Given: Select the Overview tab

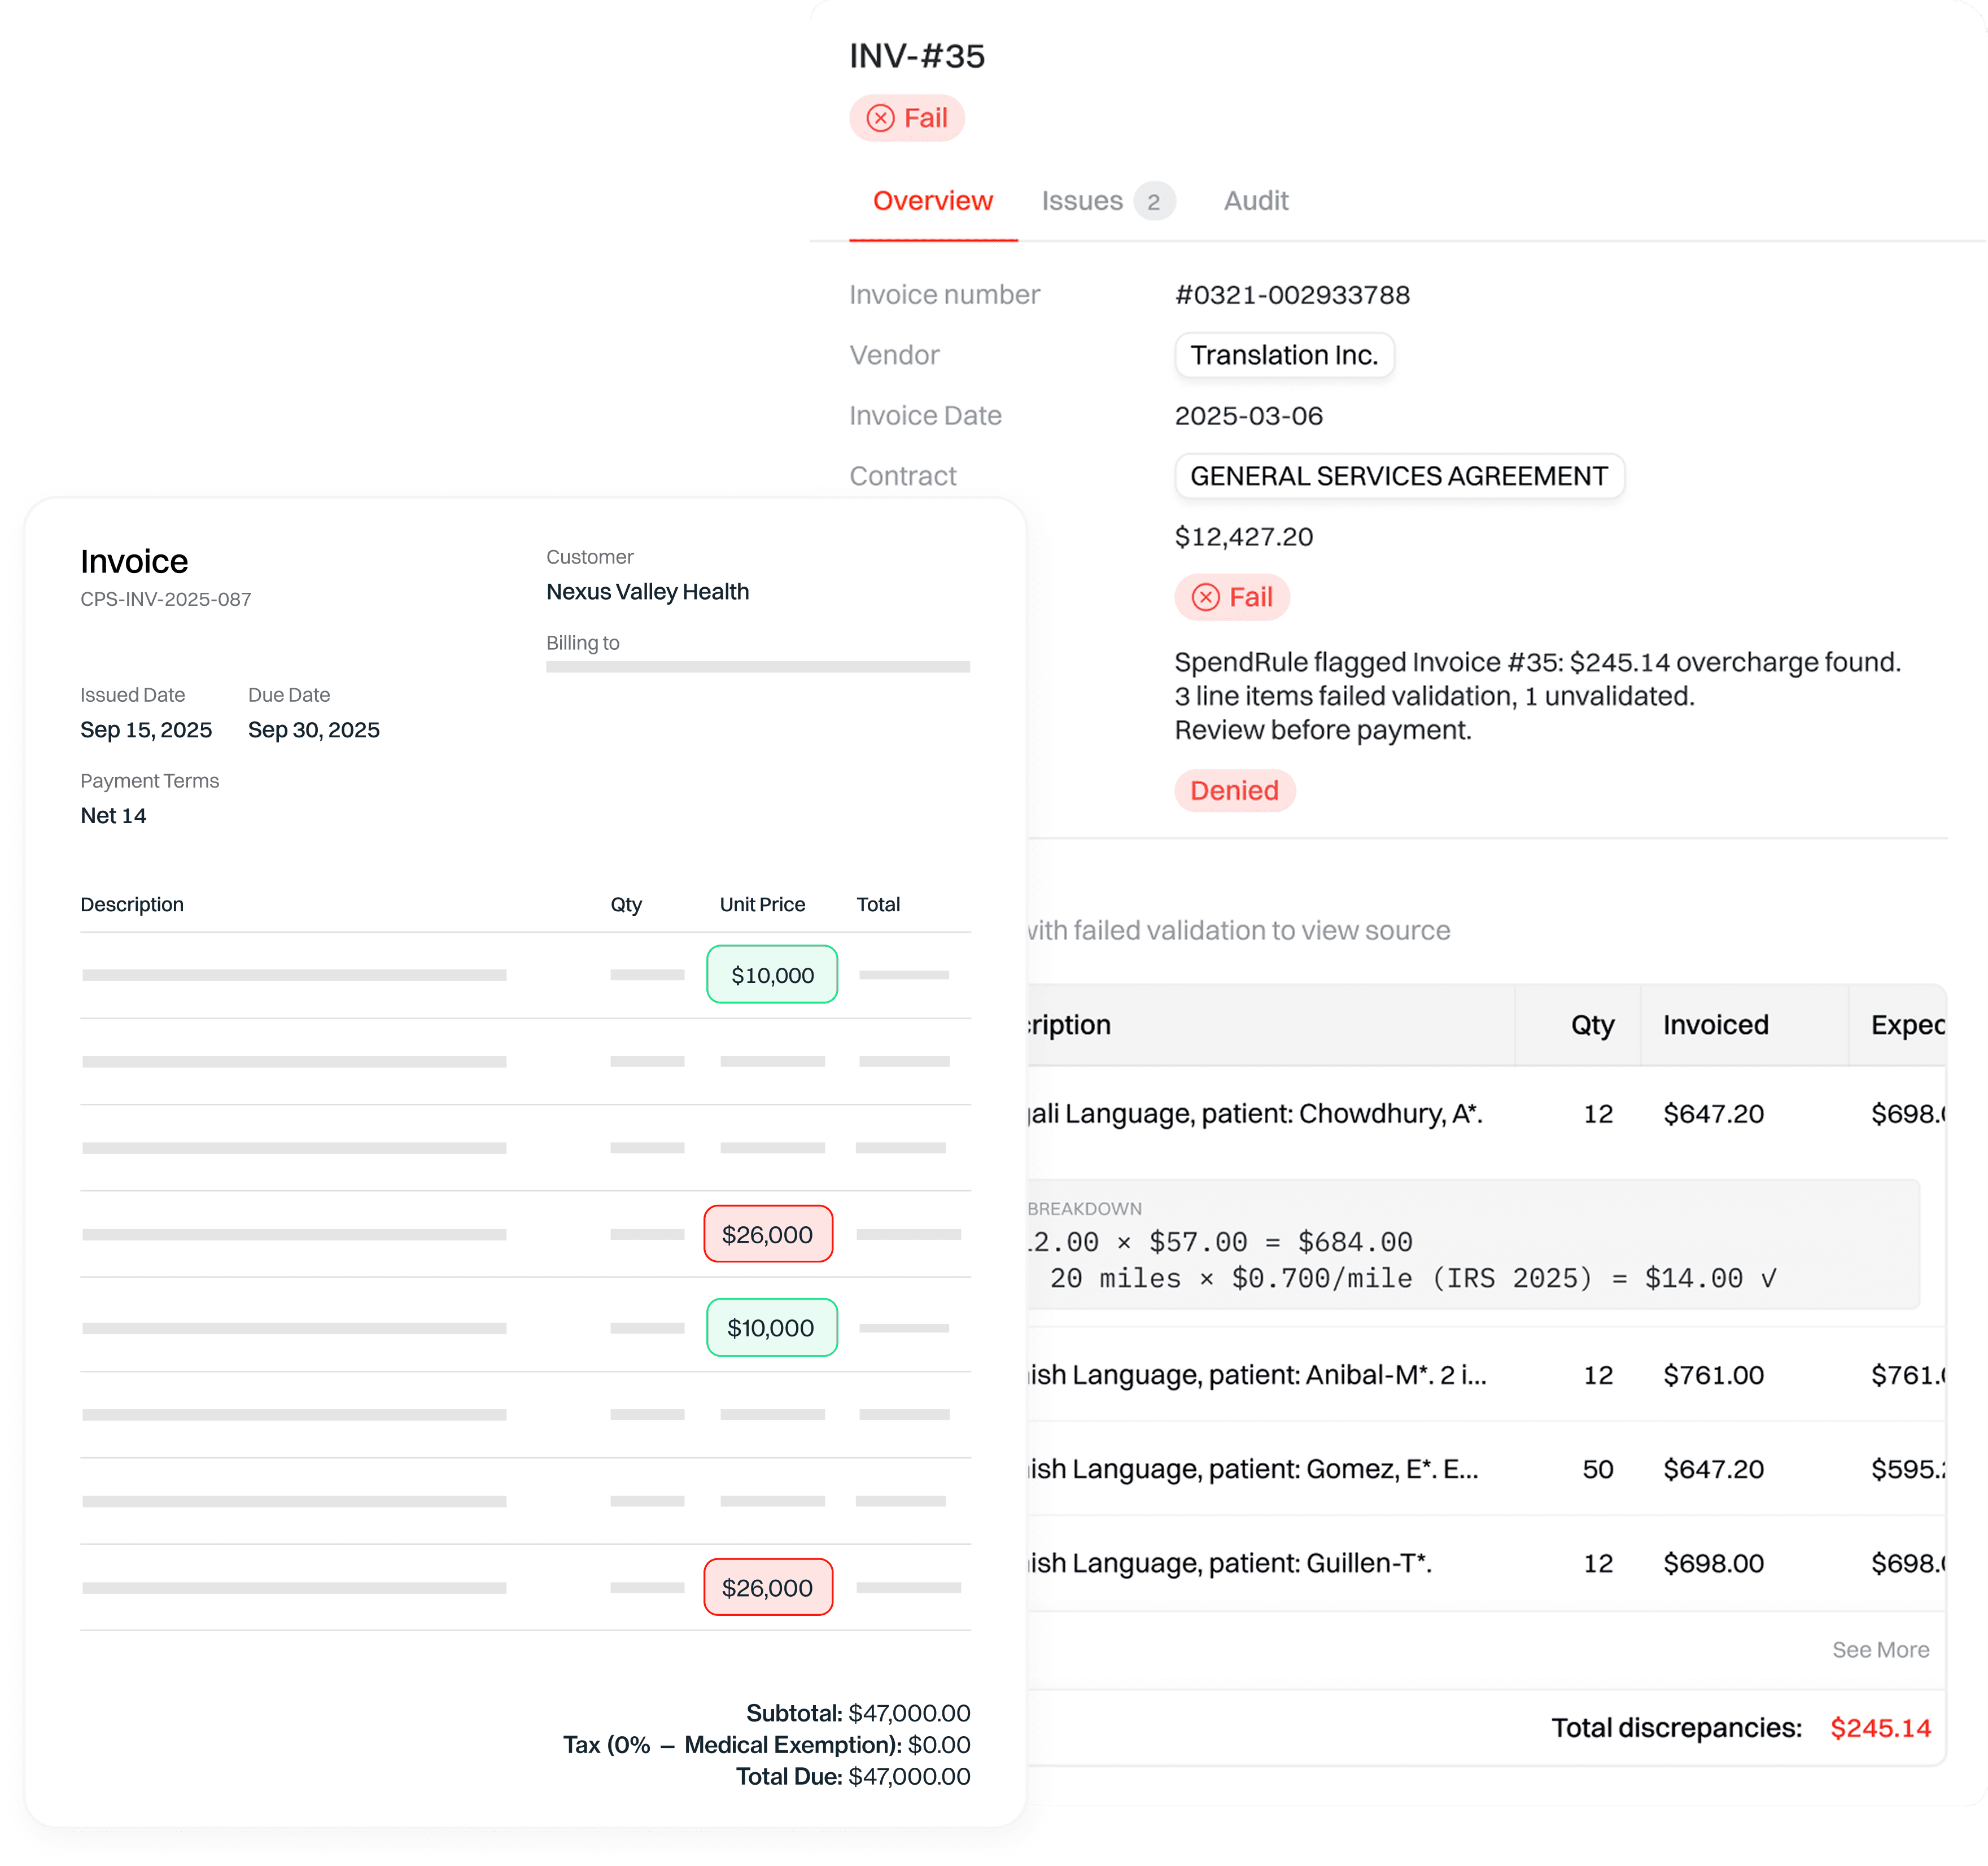Looking at the screenshot, I should coord(932,201).
